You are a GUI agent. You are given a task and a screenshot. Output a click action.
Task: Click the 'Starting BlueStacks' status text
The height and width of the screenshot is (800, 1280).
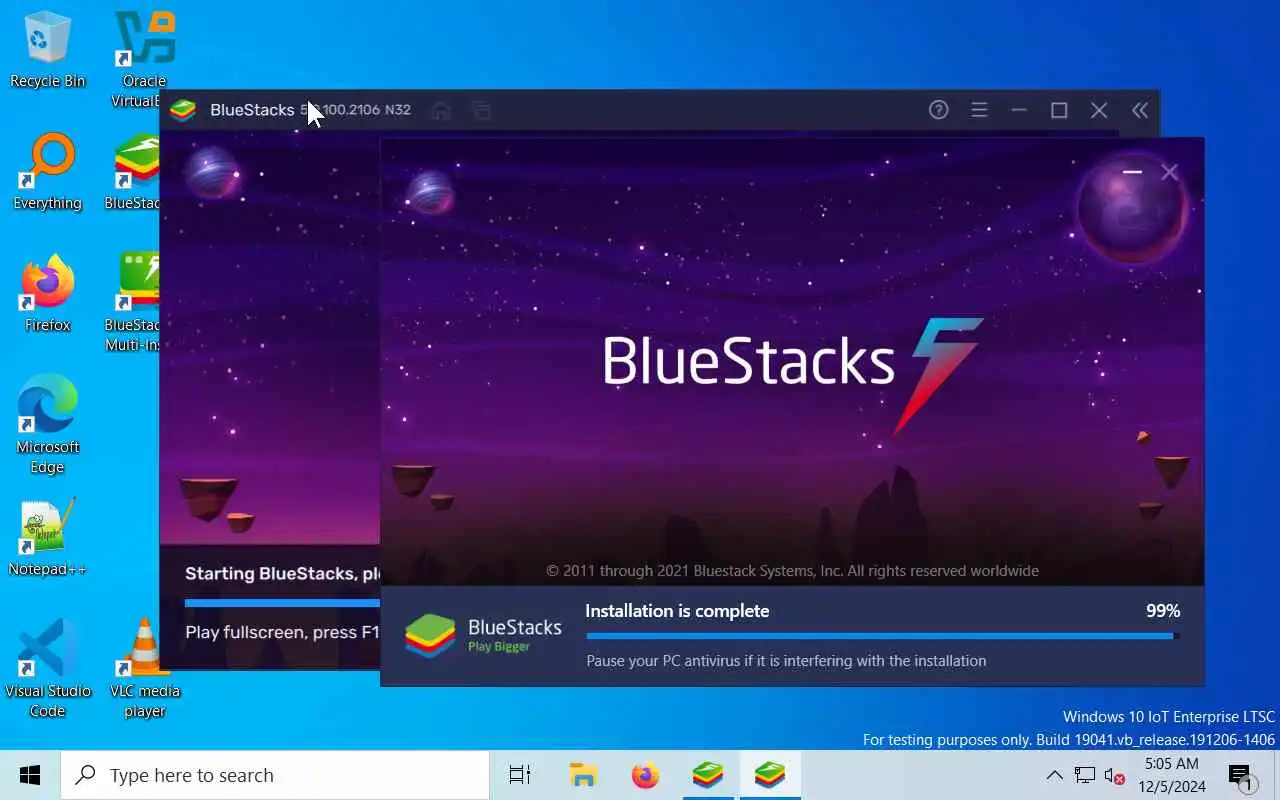tap(282, 574)
